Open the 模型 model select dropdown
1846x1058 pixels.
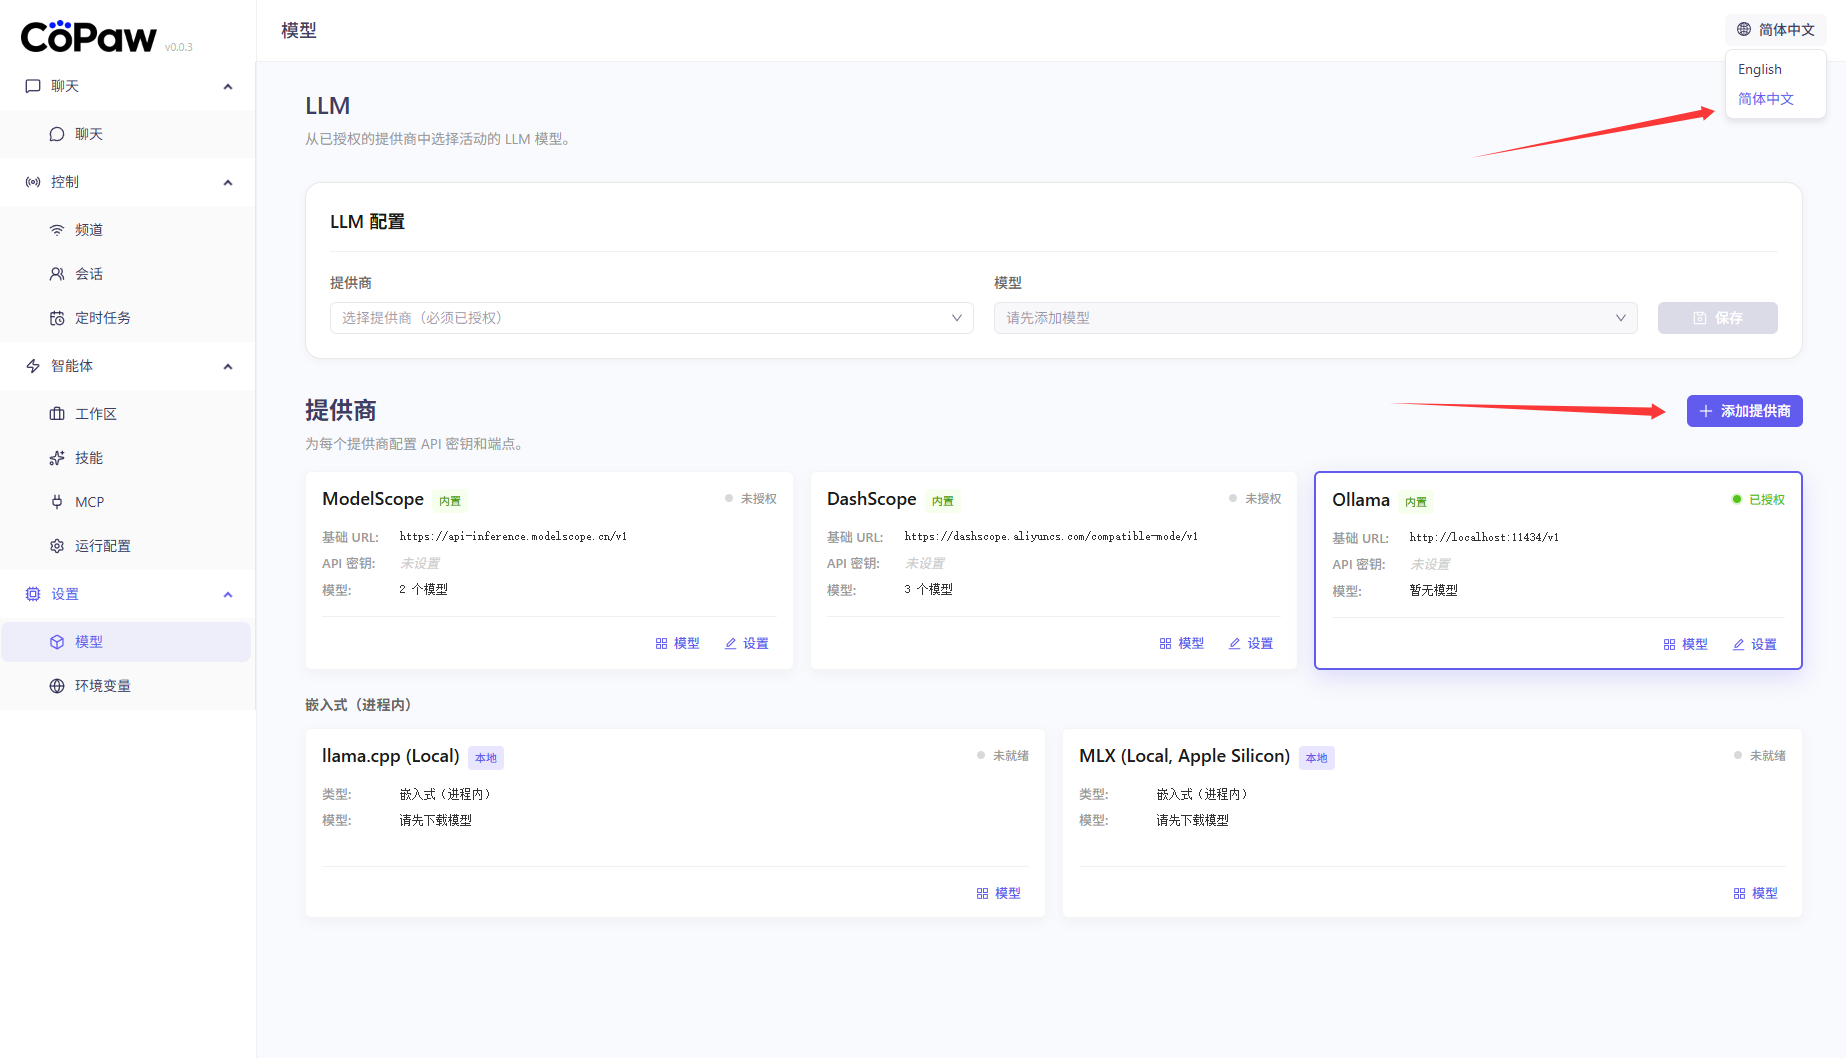click(x=1315, y=318)
